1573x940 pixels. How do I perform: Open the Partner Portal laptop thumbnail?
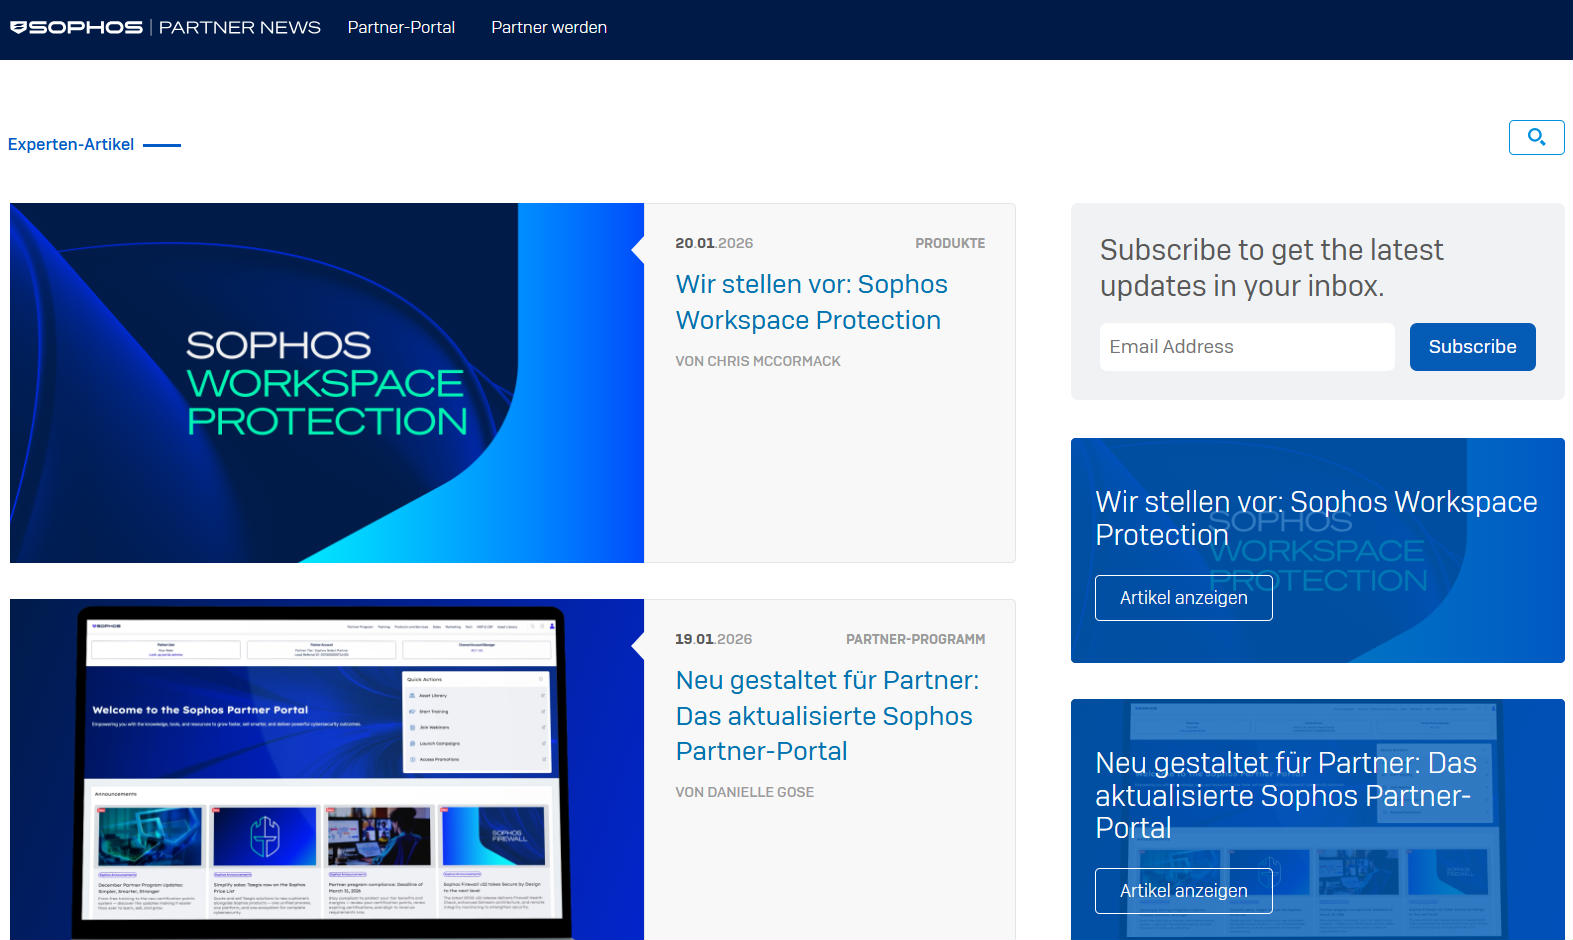pos(326,769)
